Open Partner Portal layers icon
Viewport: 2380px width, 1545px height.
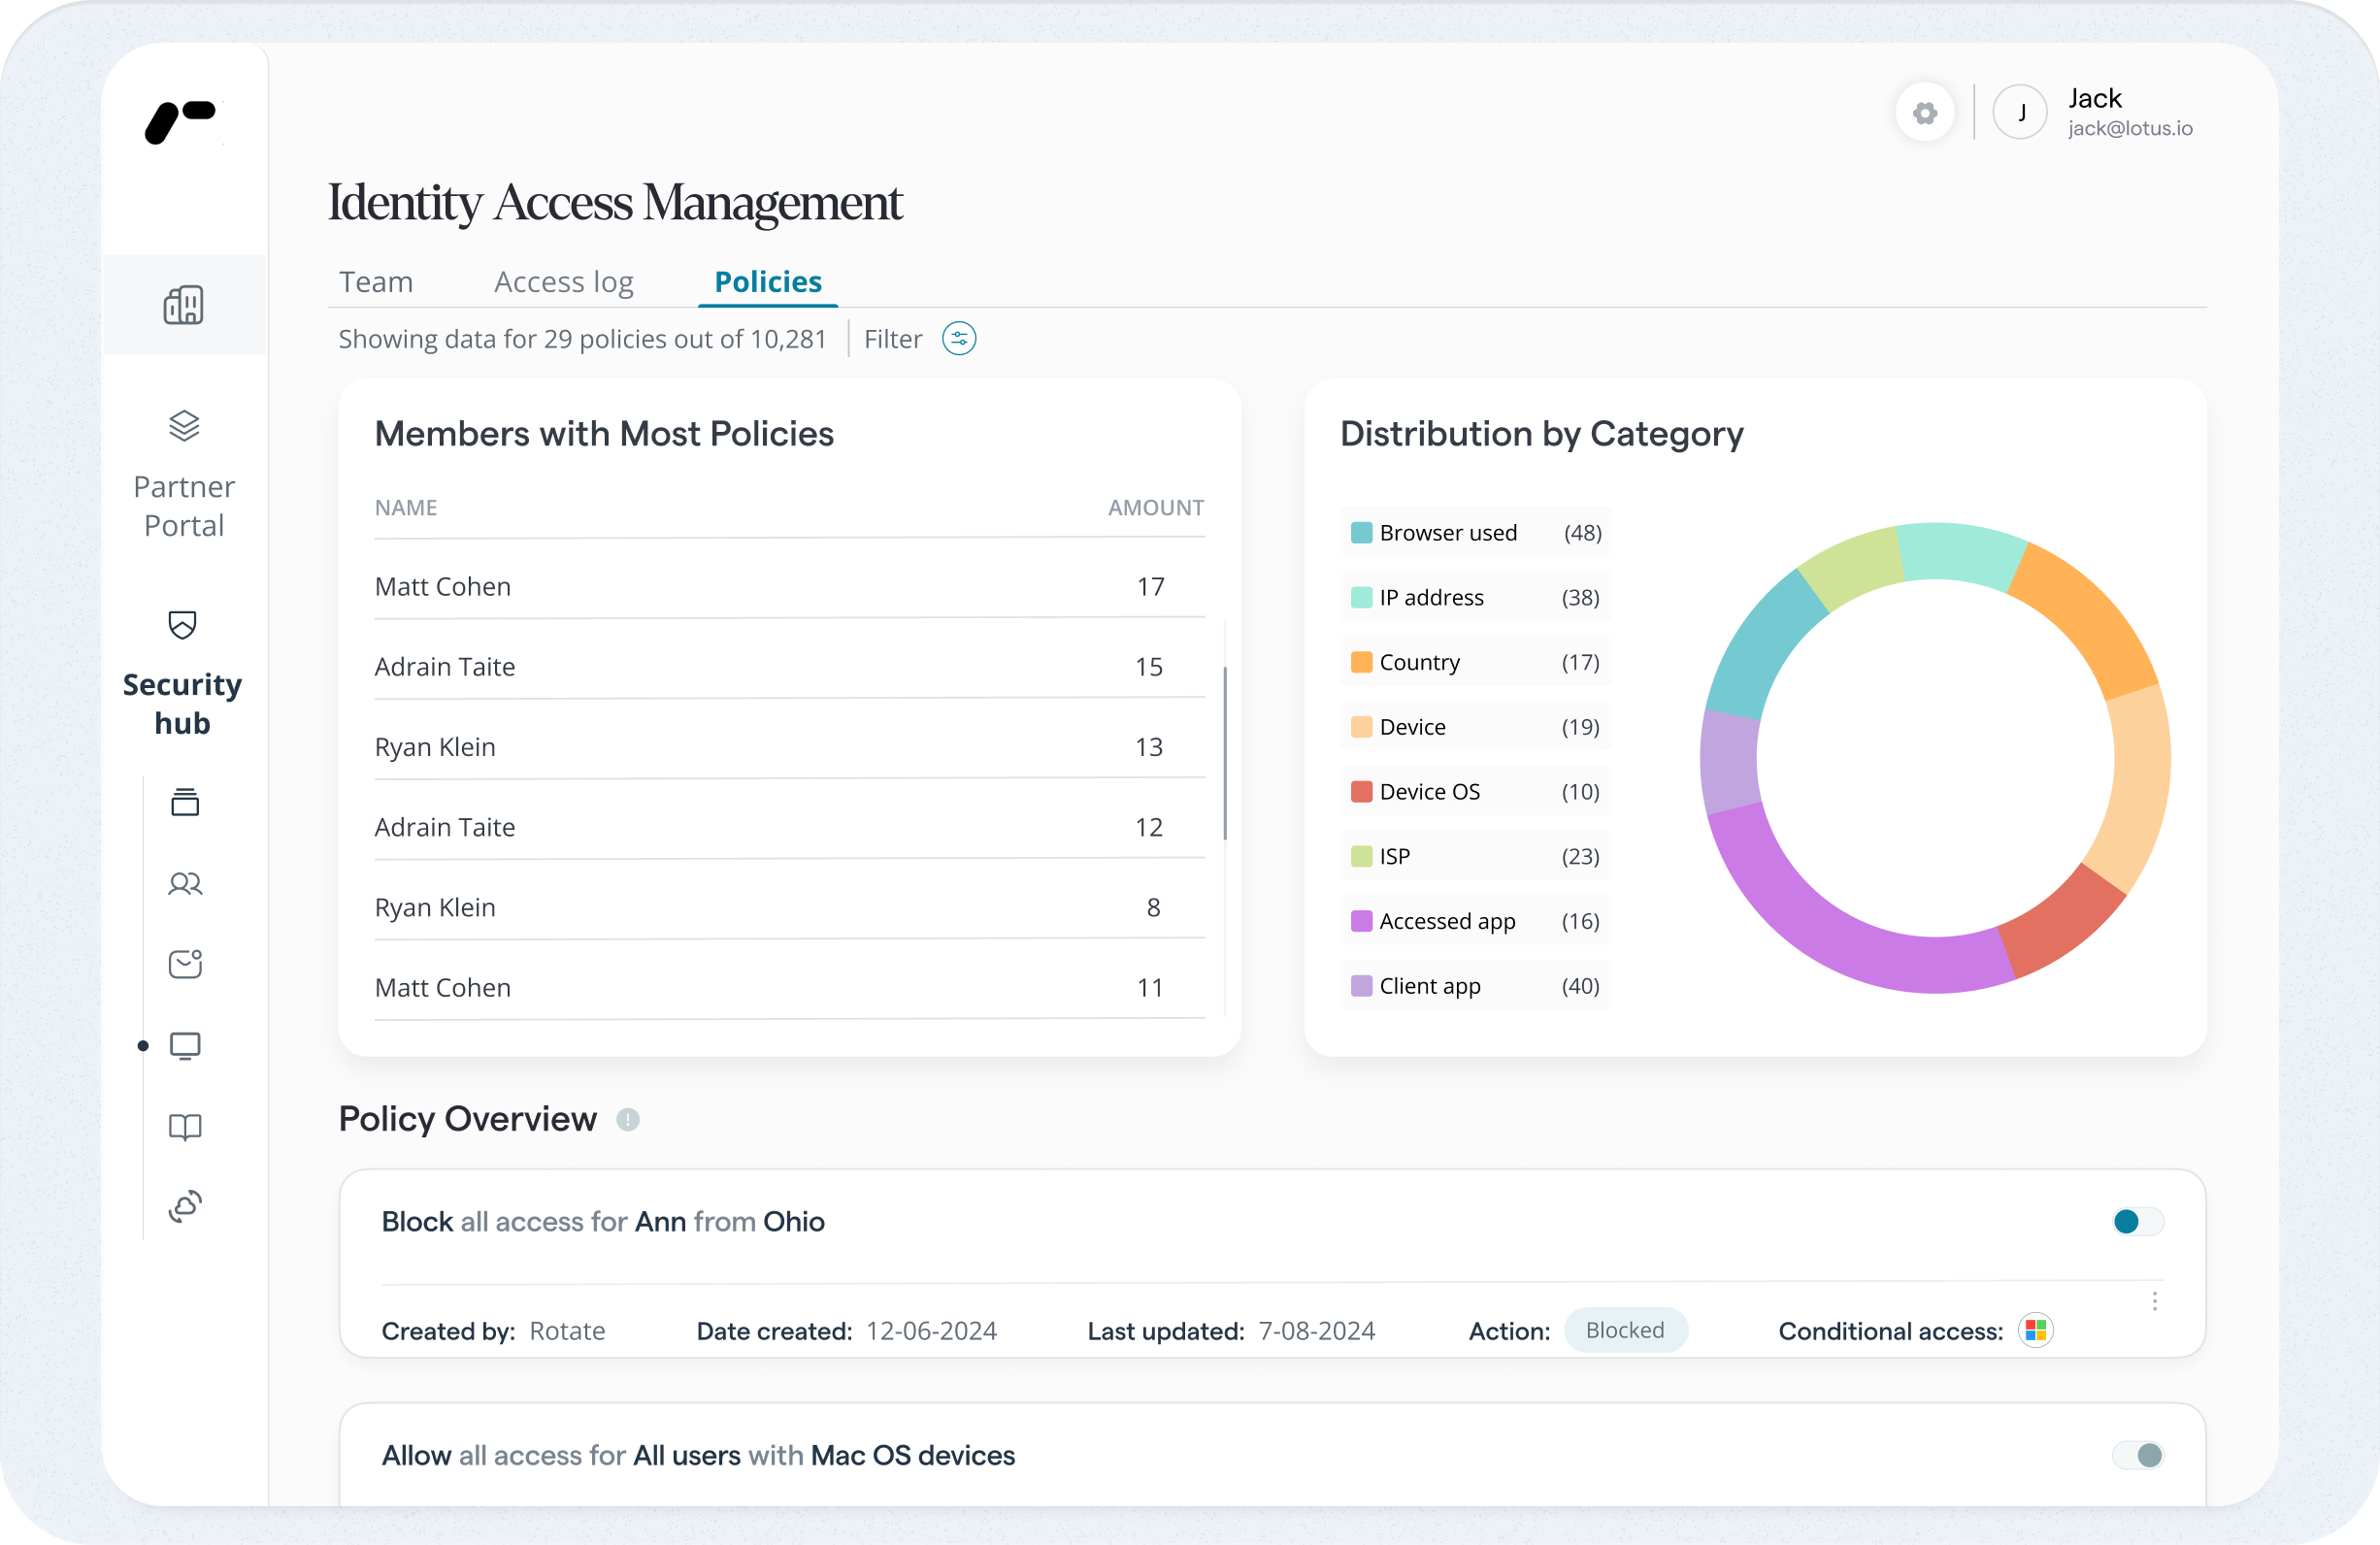coord(184,426)
